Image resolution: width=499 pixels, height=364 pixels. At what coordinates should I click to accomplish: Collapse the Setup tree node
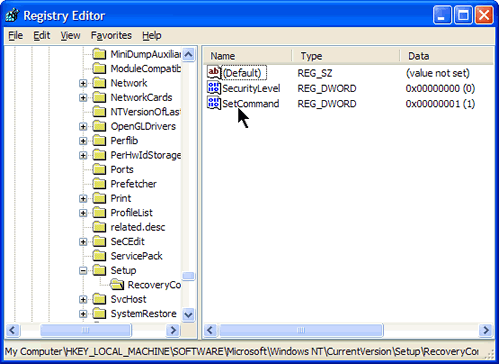(83, 270)
